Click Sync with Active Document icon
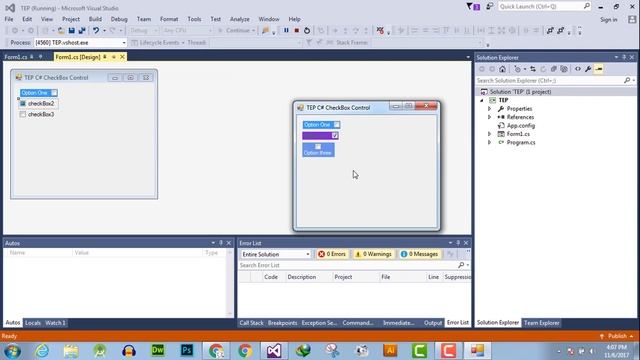The width and height of the screenshot is (640, 360). coord(533,69)
